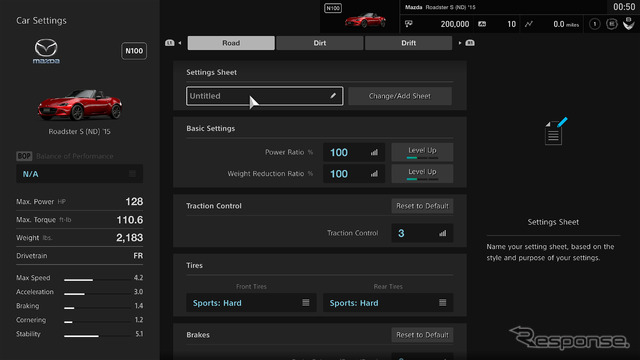
Task: Open the Rear Tires Sports: Hard dropdown
Action: pyautogui.click(x=388, y=303)
